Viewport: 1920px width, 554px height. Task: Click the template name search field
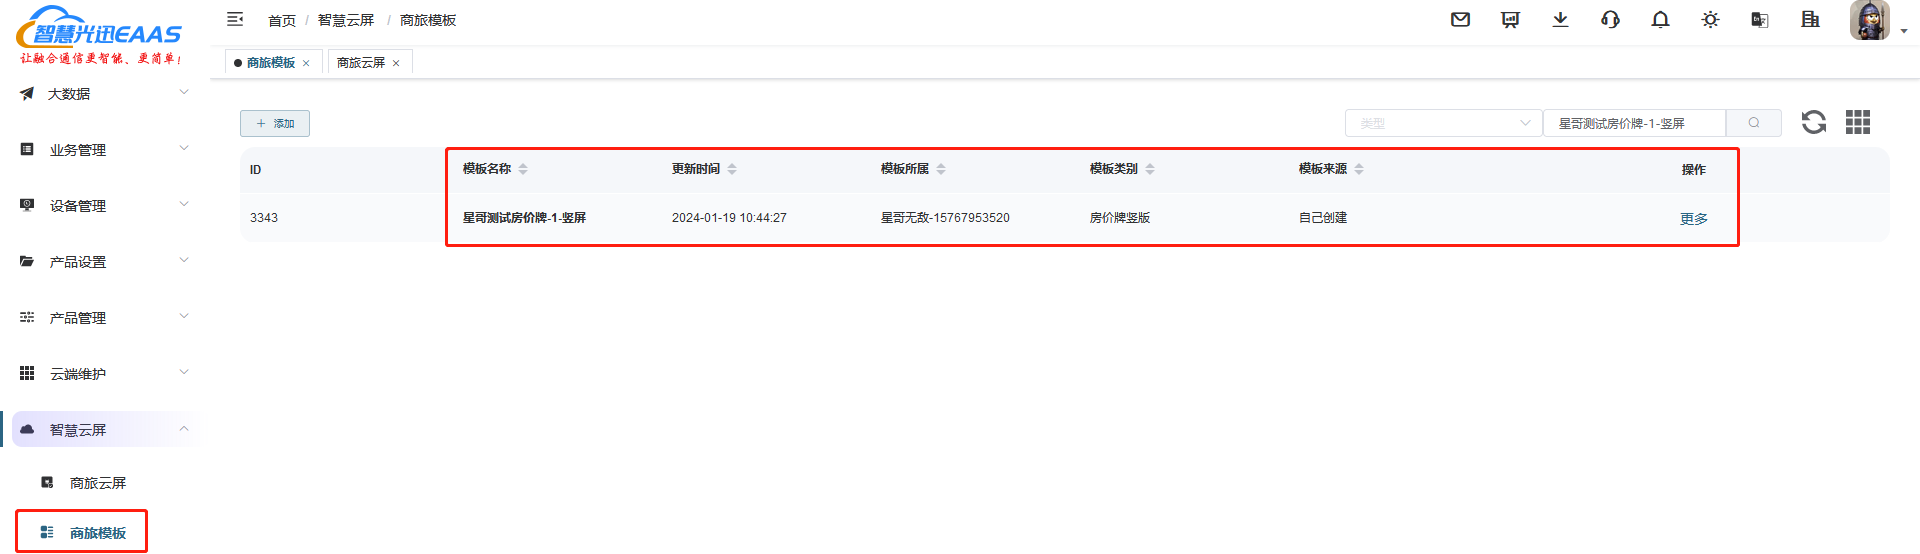coord(1634,123)
